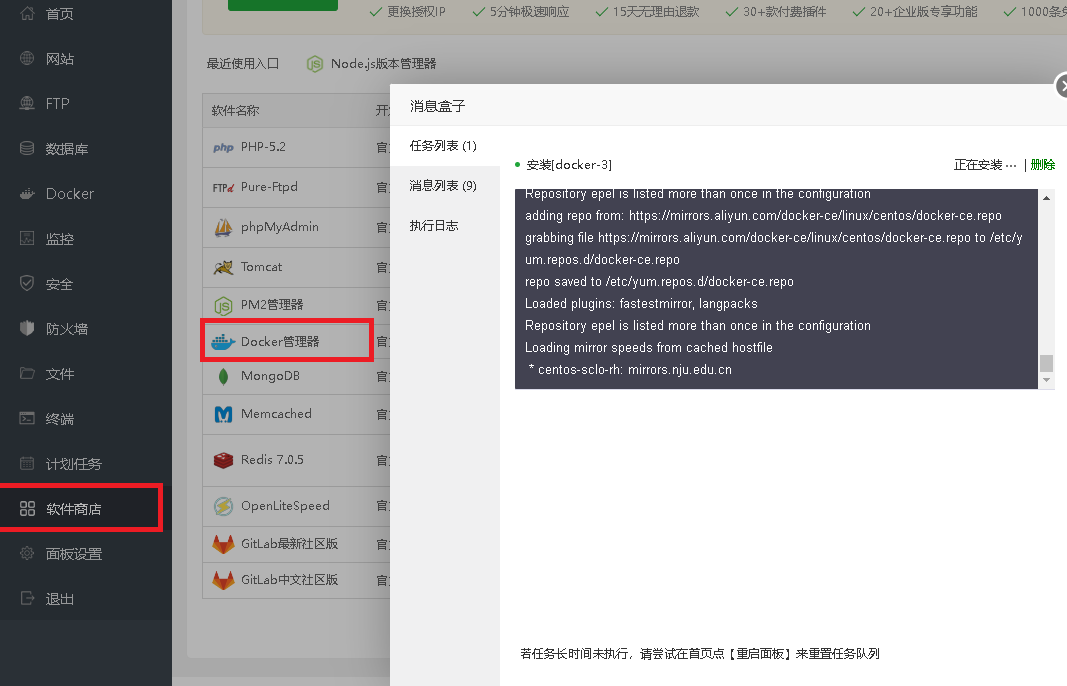Viewport: 1067px width, 686px height.
Task: Open the 任务列表 (1) tab
Action: [x=443, y=146]
